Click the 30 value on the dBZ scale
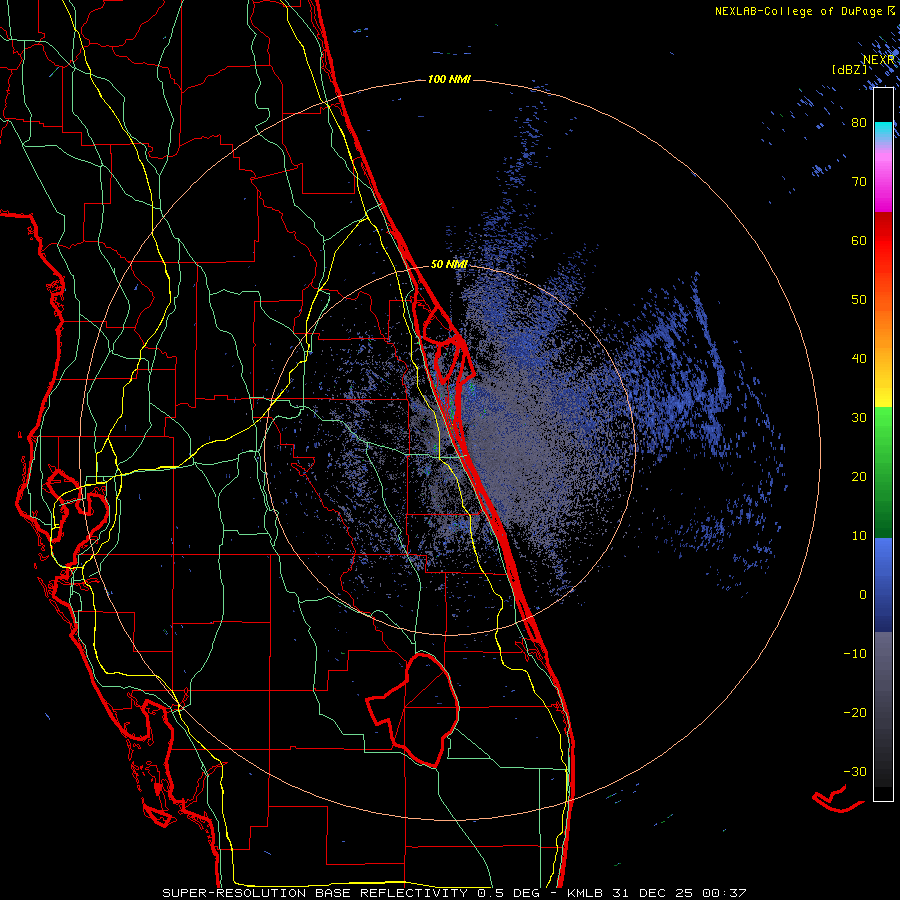The height and width of the screenshot is (900, 900). 859,418
